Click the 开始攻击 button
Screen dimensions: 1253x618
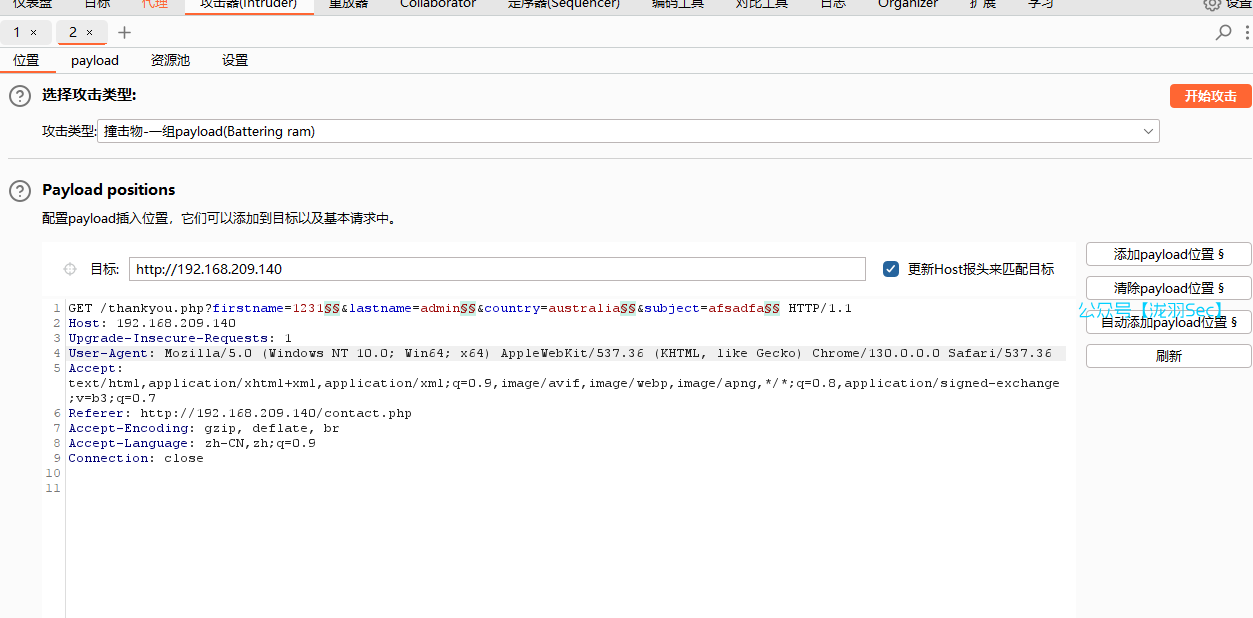[1210, 95]
